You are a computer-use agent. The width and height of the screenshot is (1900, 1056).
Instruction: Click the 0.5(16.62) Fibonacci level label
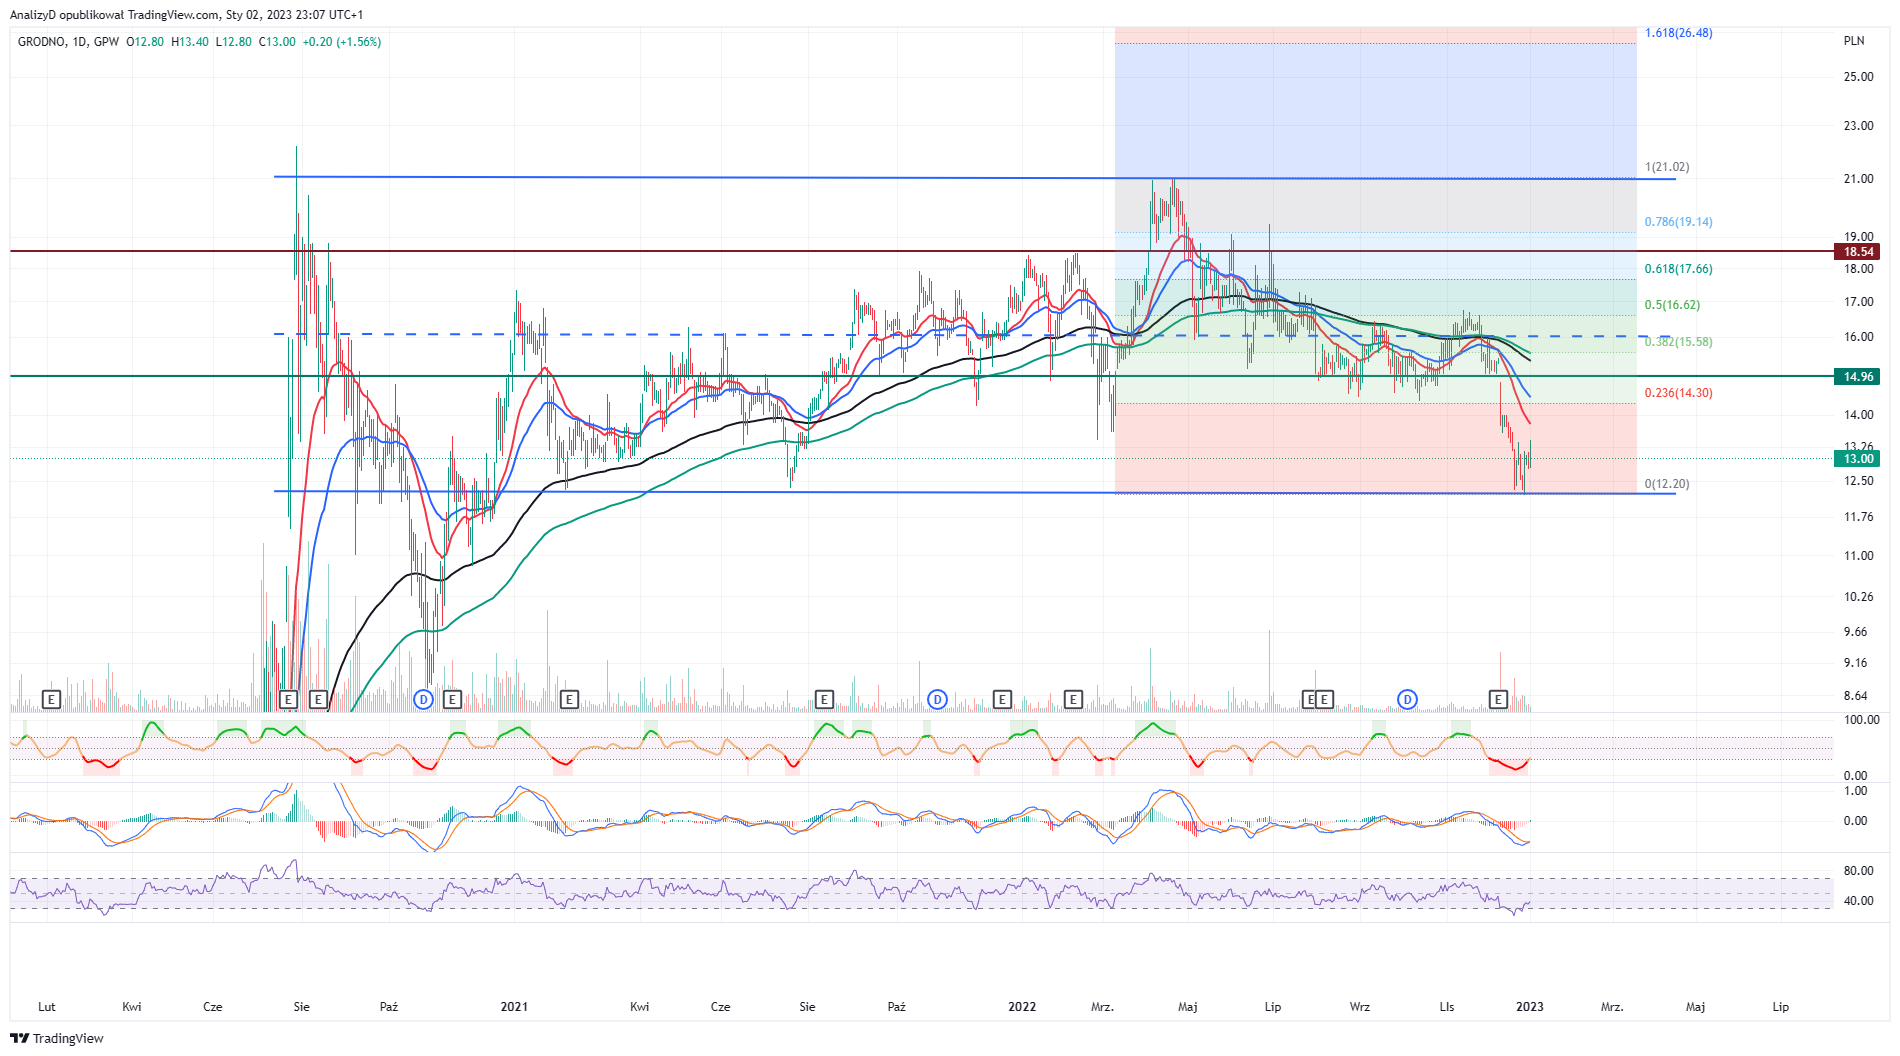click(1672, 305)
